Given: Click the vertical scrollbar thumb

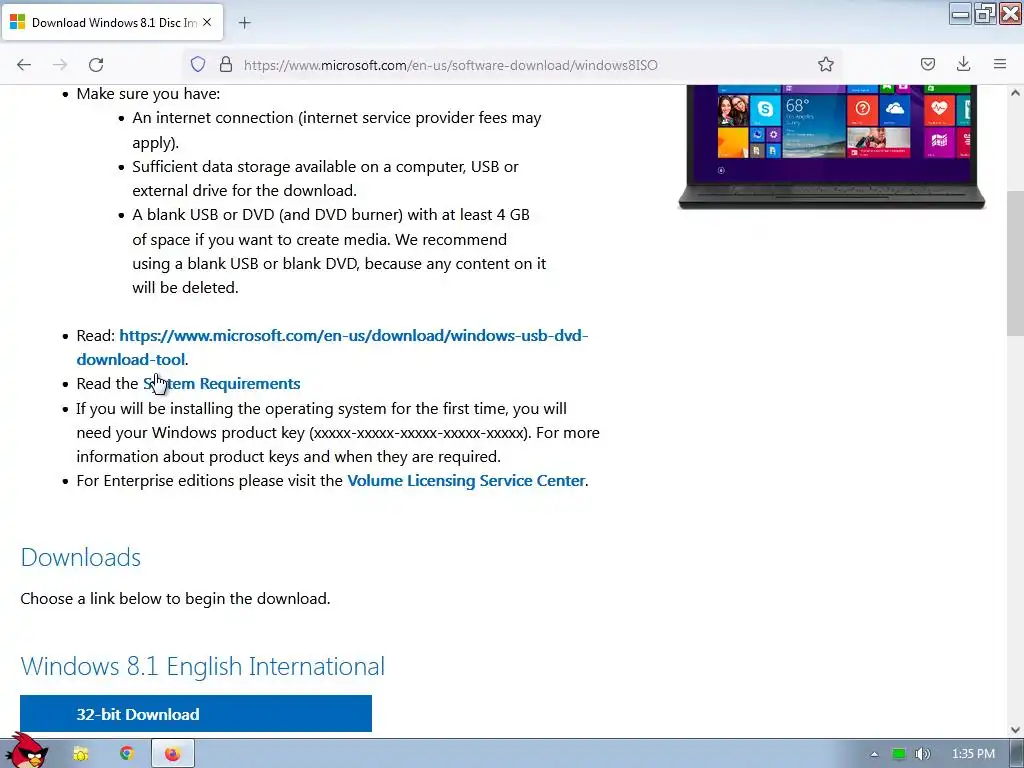Looking at the screenshot, I should [x=1015, y=264].
